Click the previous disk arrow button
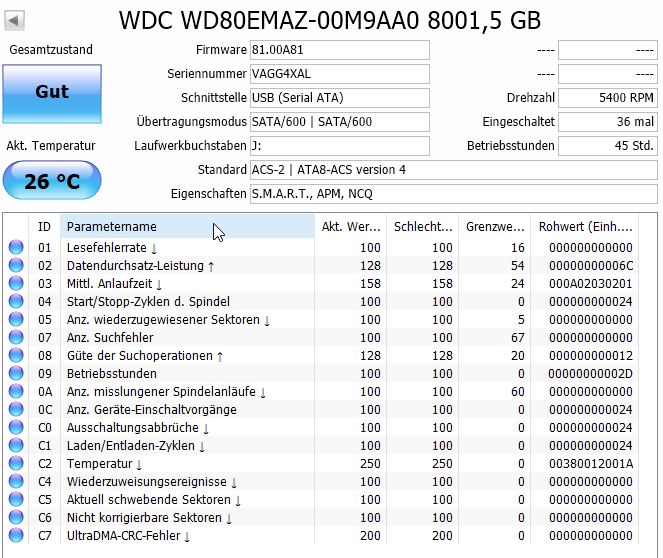The width and height of the screenshot is (663, 558). pos(14,20)
